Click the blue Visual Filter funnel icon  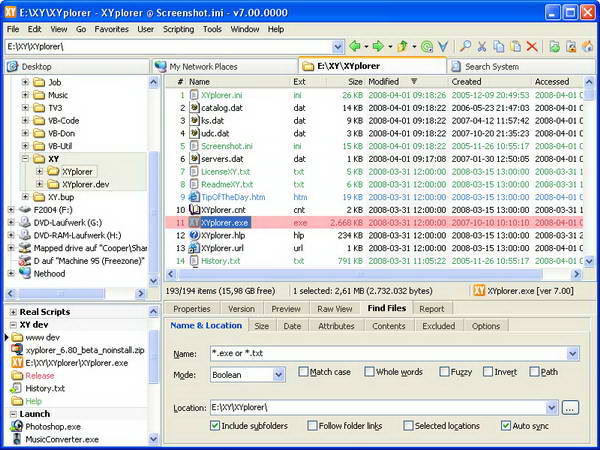click(x=442, y=47)
